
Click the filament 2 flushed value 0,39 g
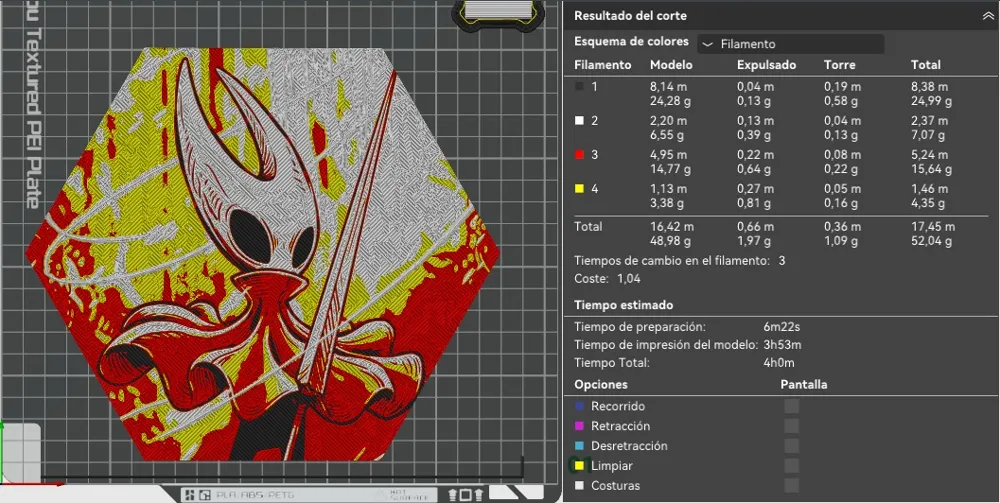point(753,135)
